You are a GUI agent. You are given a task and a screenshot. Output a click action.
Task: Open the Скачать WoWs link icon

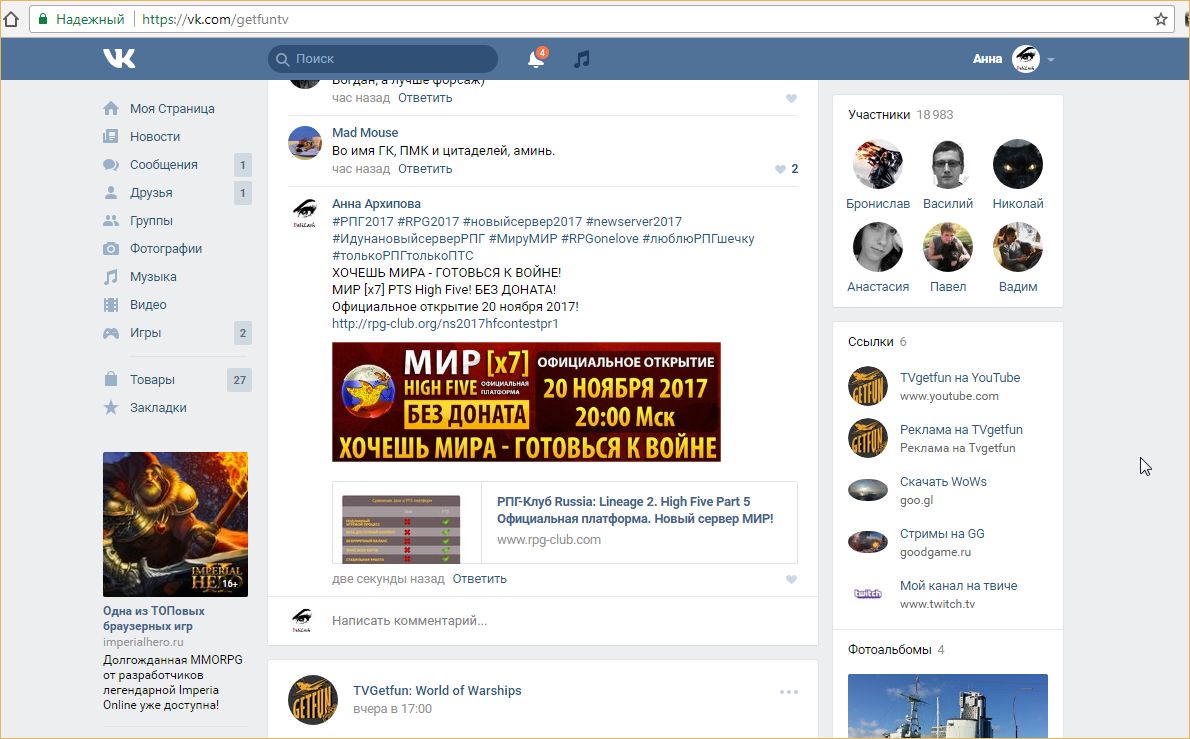point(867,490)
